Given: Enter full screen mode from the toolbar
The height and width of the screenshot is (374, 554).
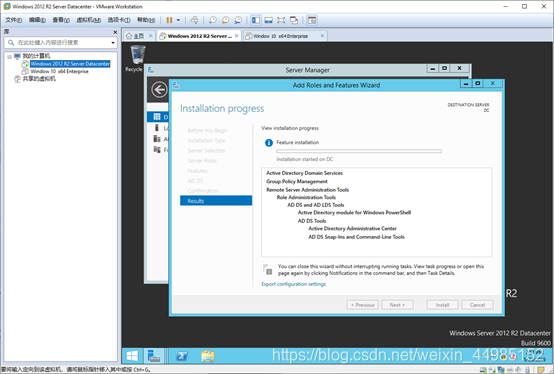Looking at the screenshot, I should [281, 20].
